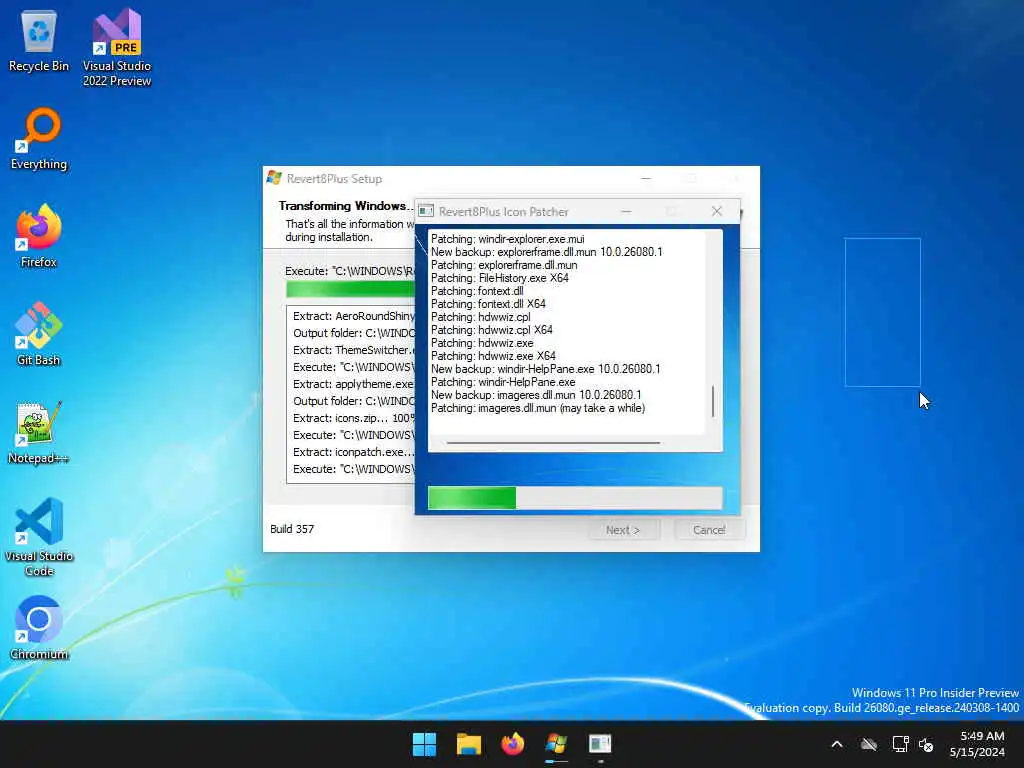The image size is (1024, 768).
Task: Select 'Patching: imageres.dll.mun (may take a while)'
Action: 538,408
